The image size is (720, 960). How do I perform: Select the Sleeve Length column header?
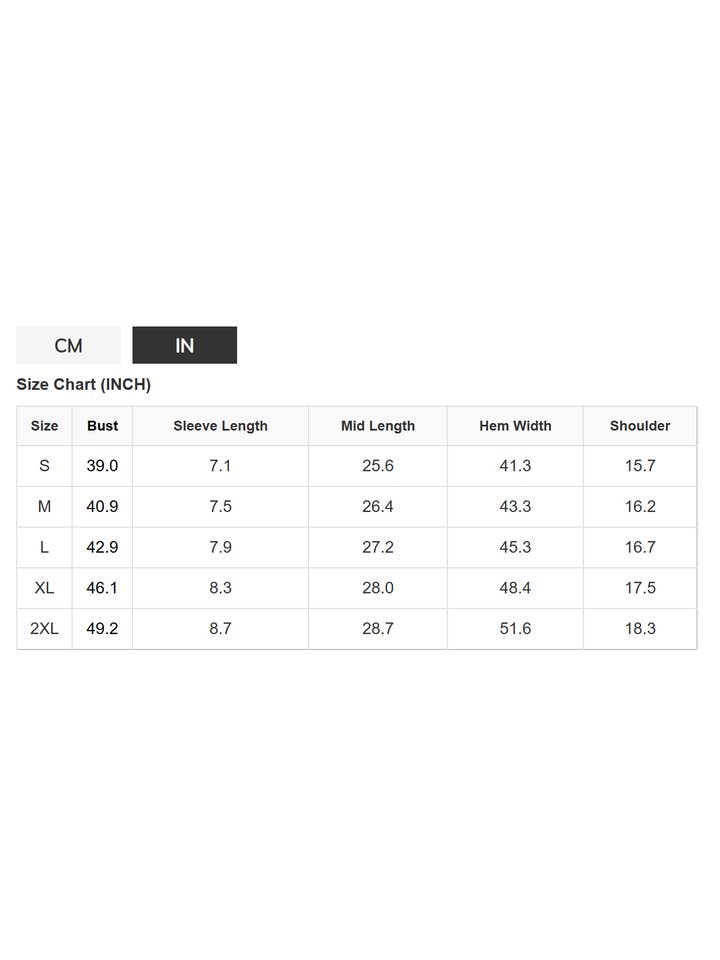pyautogui.click(x=220, y=426)
